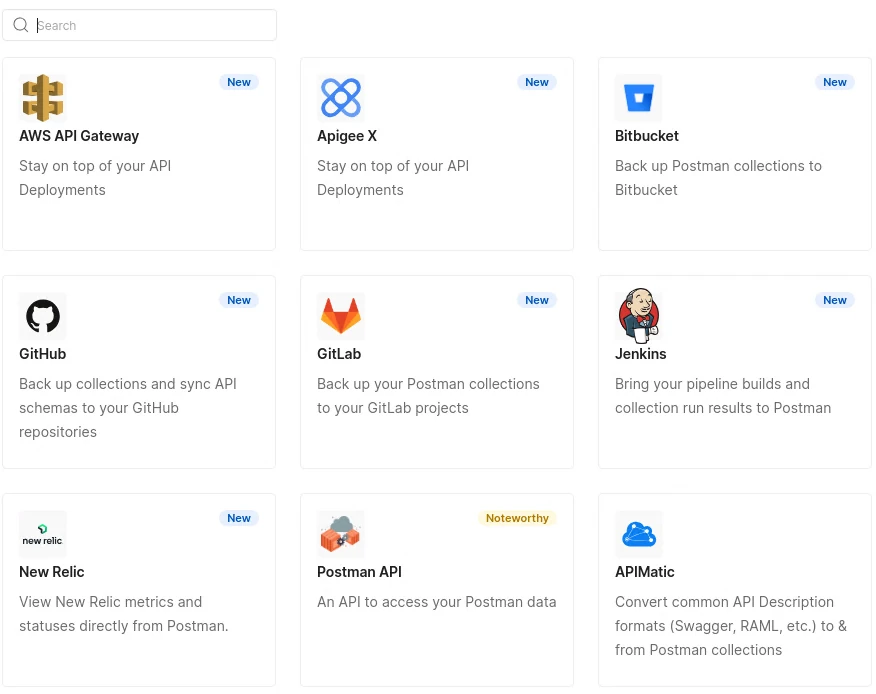
Task: Open the GitHub Octocat icon
Action: 42,316
